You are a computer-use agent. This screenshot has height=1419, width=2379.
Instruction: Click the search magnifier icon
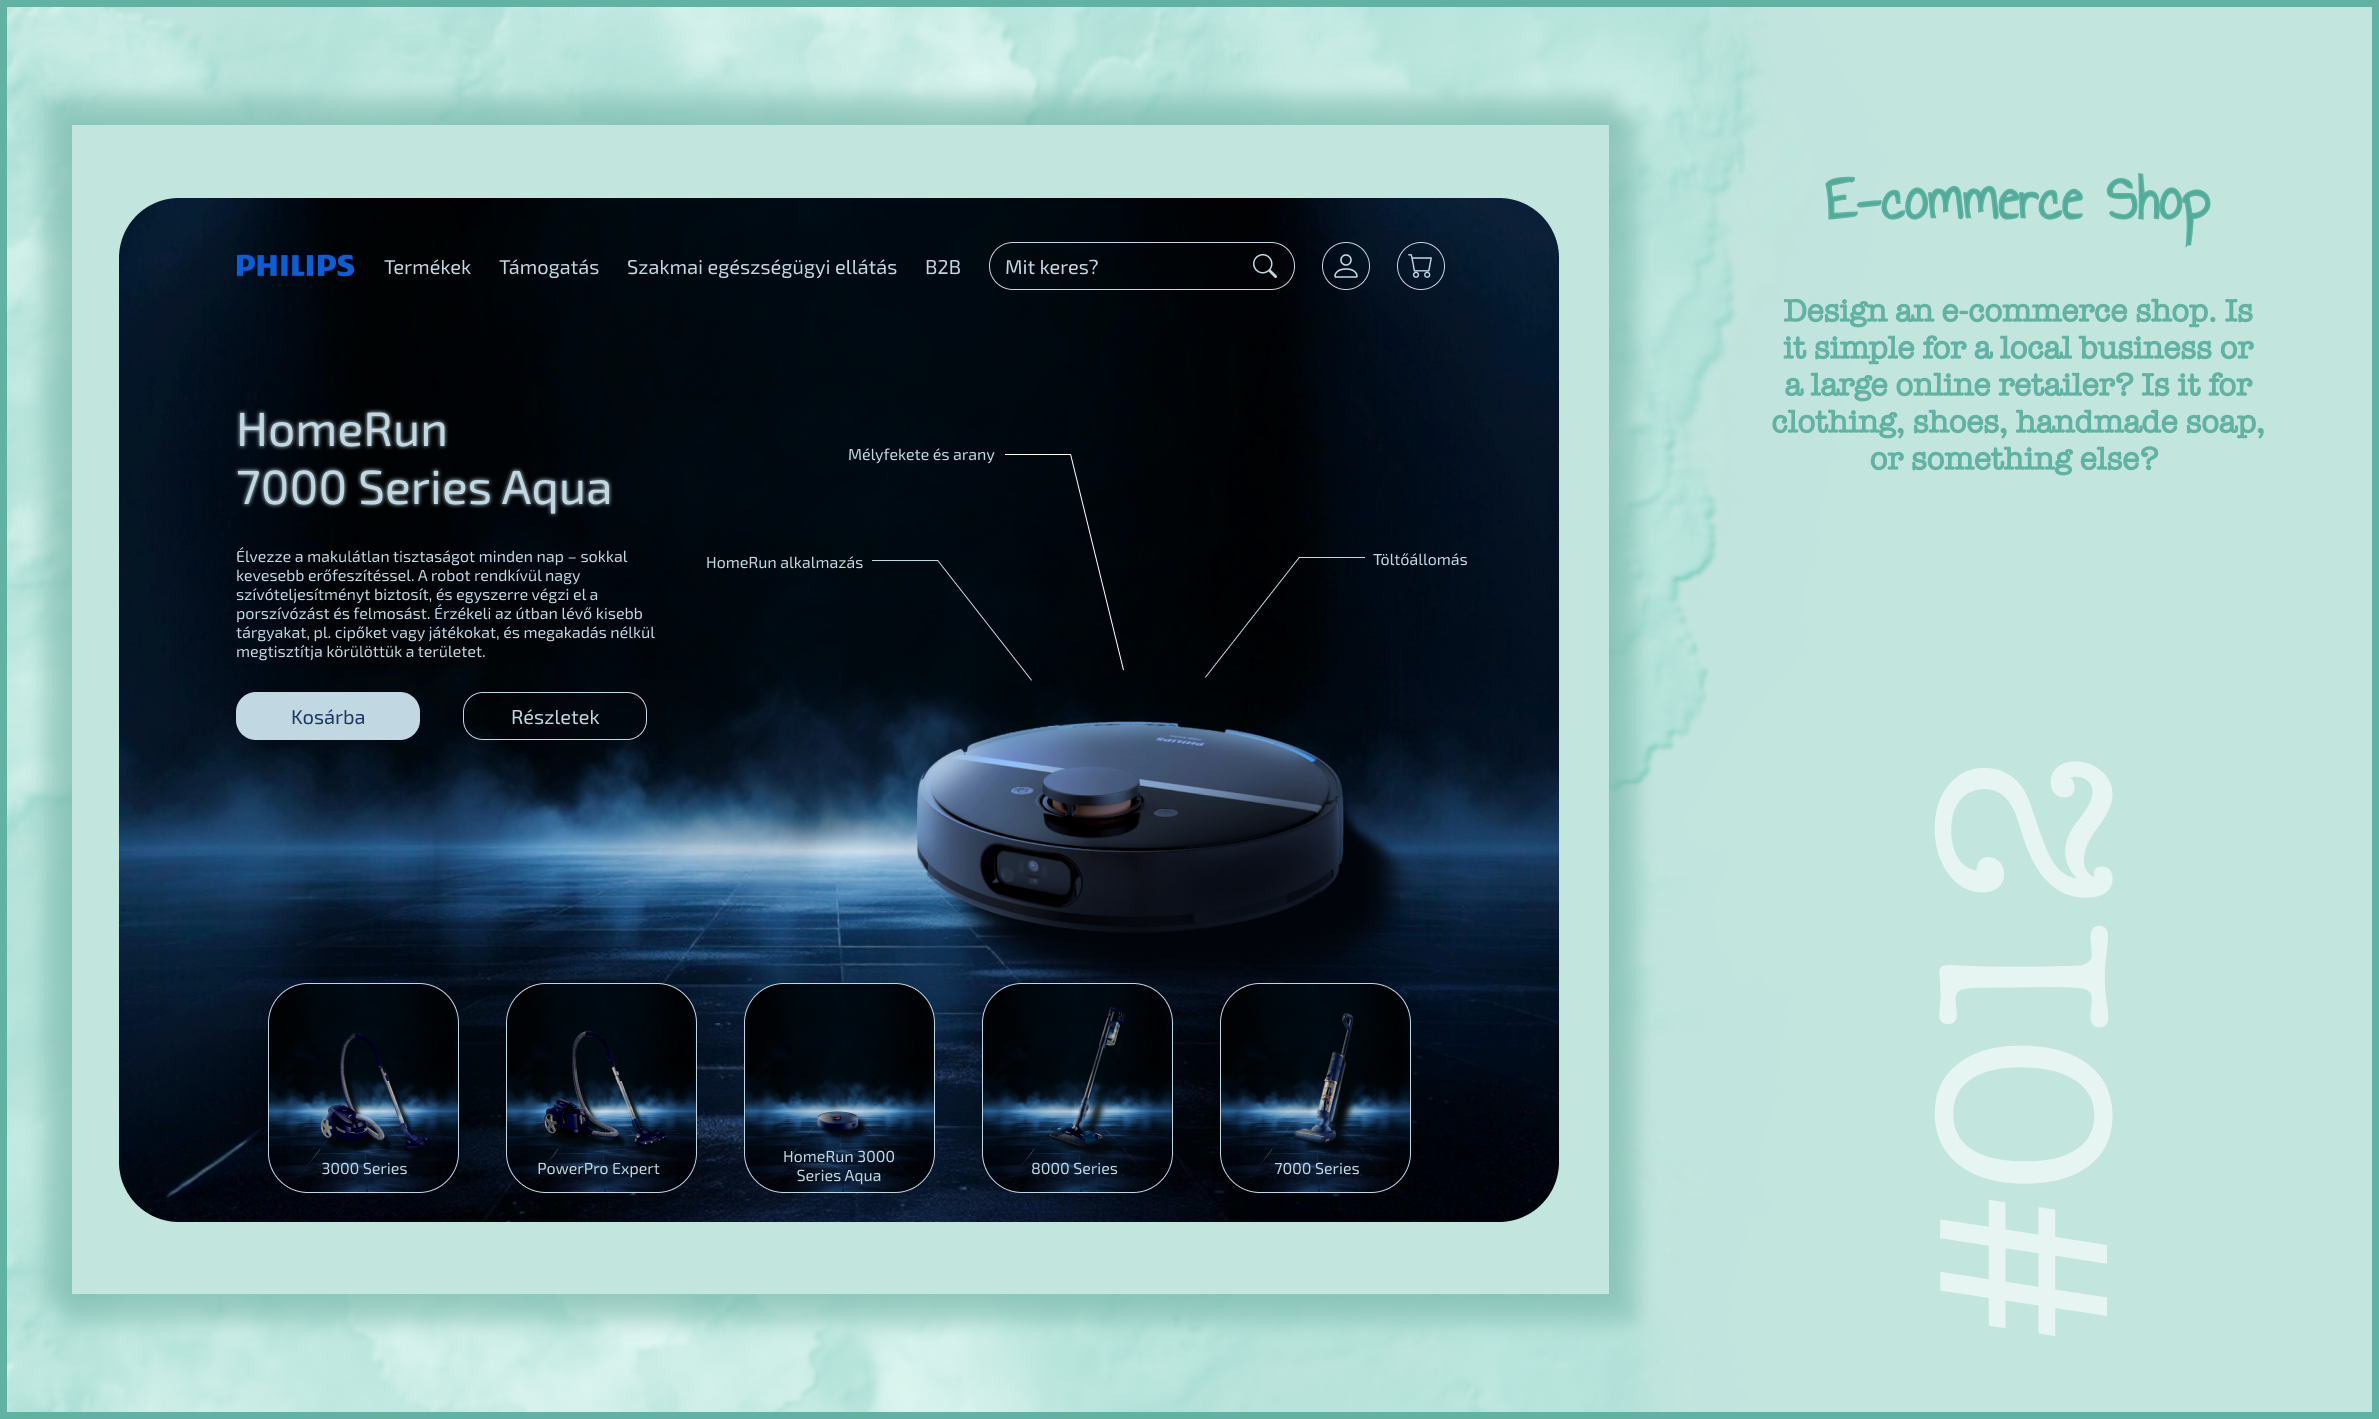pyautogui.click(x=1264, y=266)
